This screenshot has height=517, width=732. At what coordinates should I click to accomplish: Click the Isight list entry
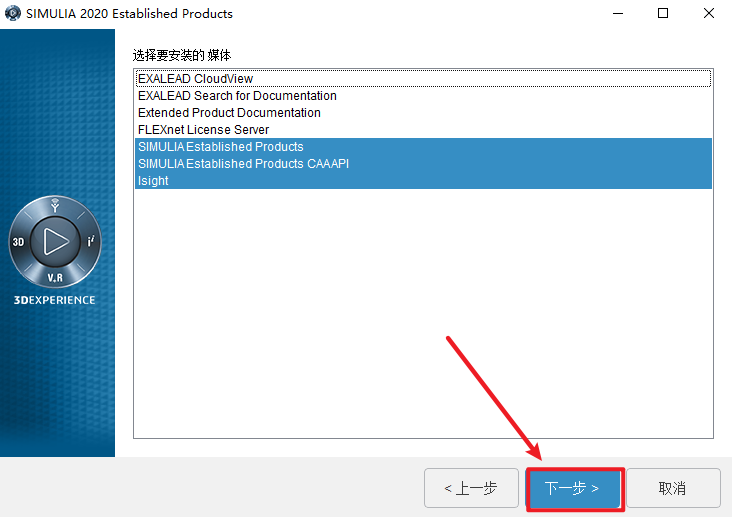[153, 181]
